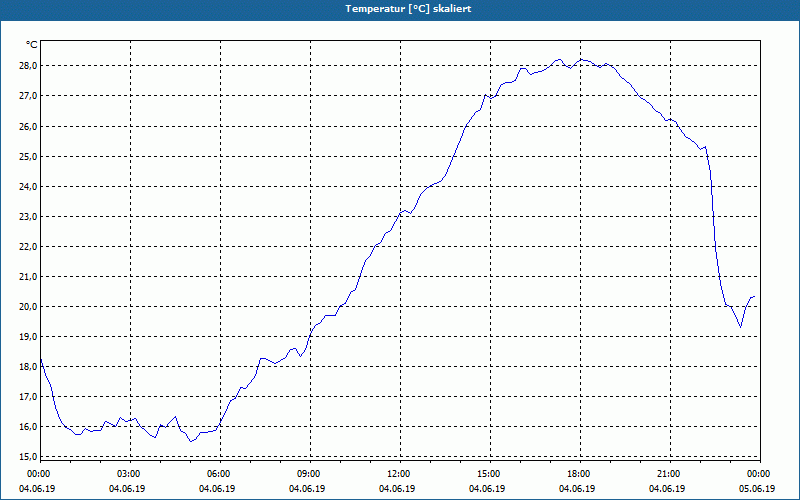Screen dimensions: 800x500
Task: Select the 27,0 y-axis value
Action: [29, 96]
